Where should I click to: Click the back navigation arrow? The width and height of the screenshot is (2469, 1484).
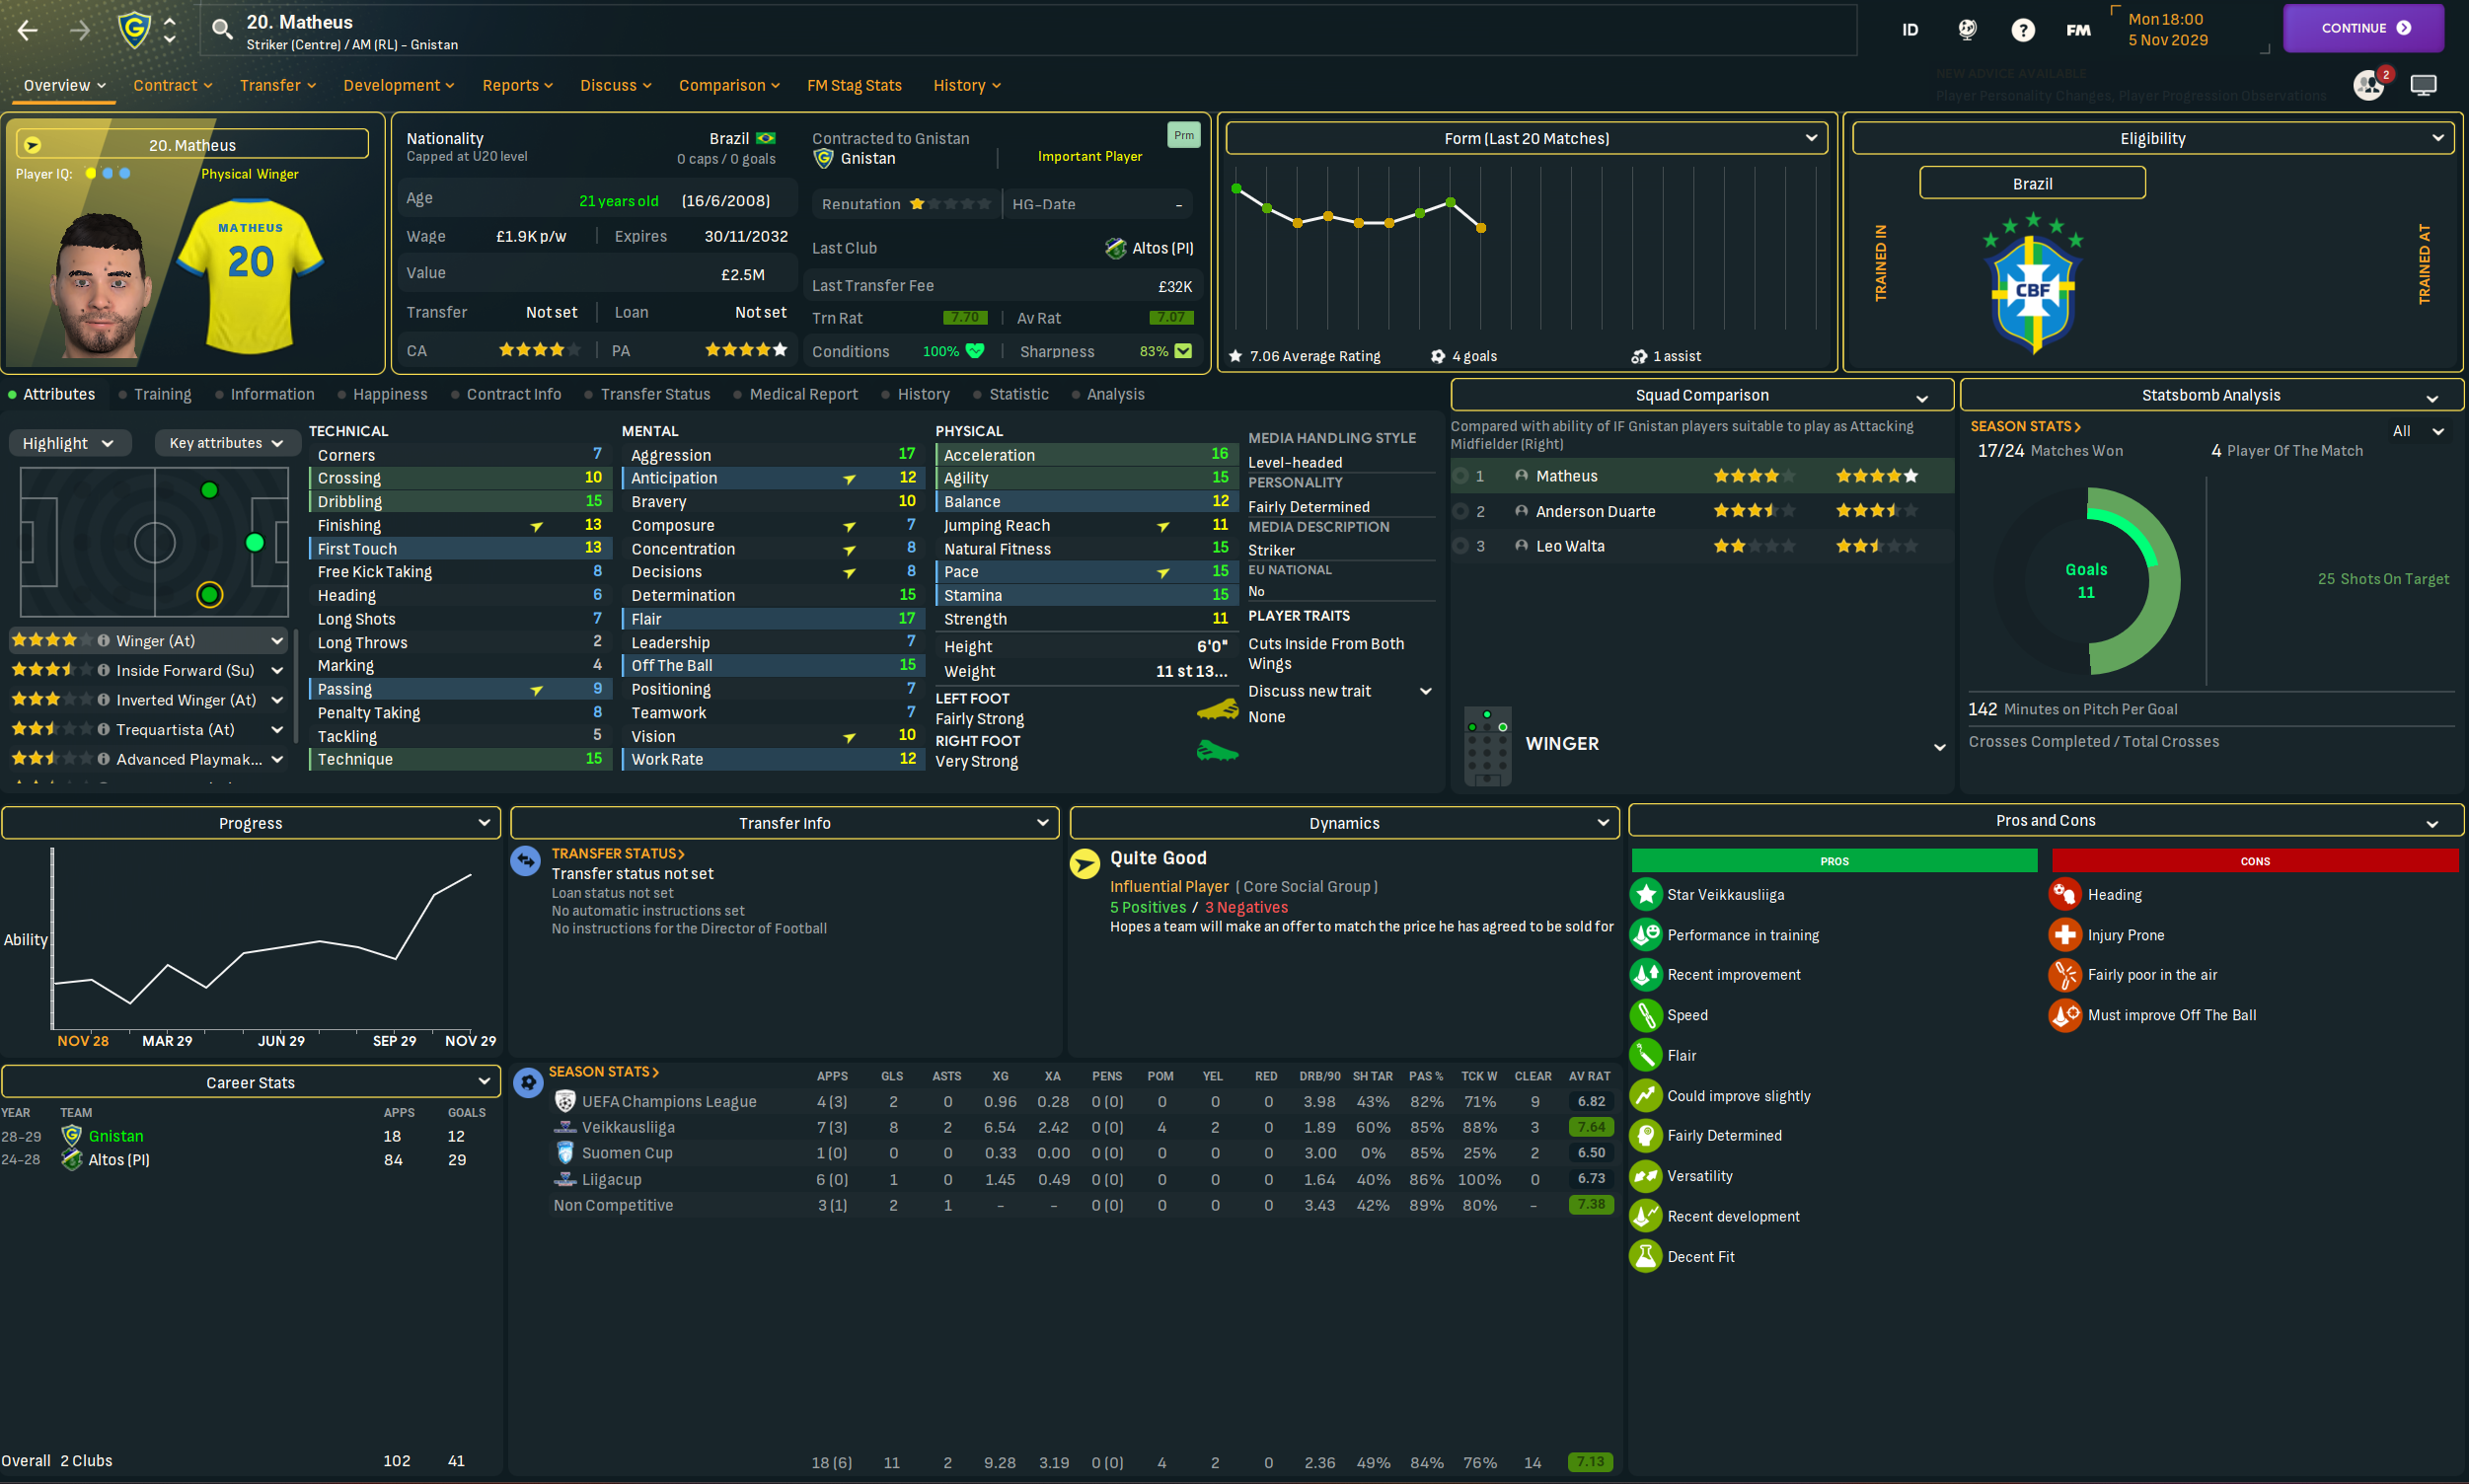[x=28, y=30]
